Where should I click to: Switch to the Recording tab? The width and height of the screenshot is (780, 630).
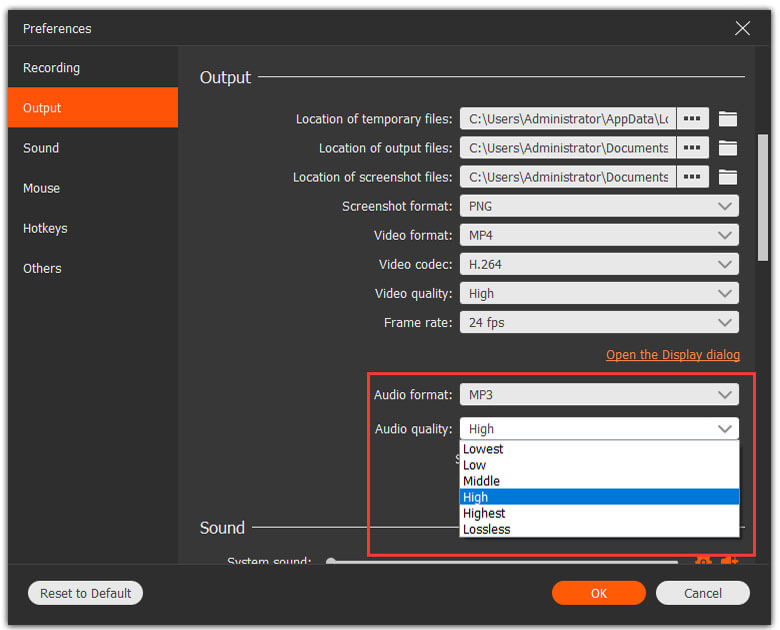point(93,68)
